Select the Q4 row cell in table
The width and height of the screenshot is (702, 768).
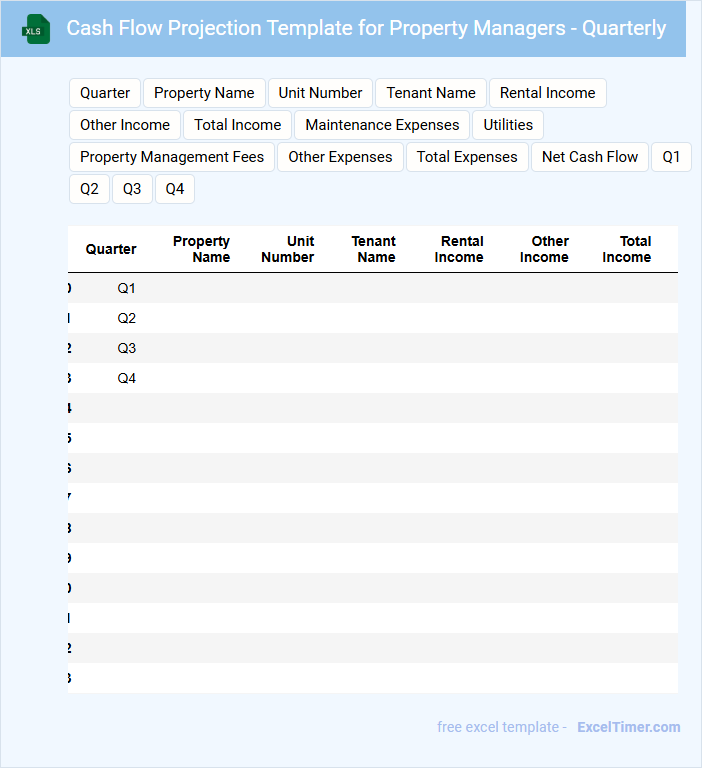tap(126, 378)
